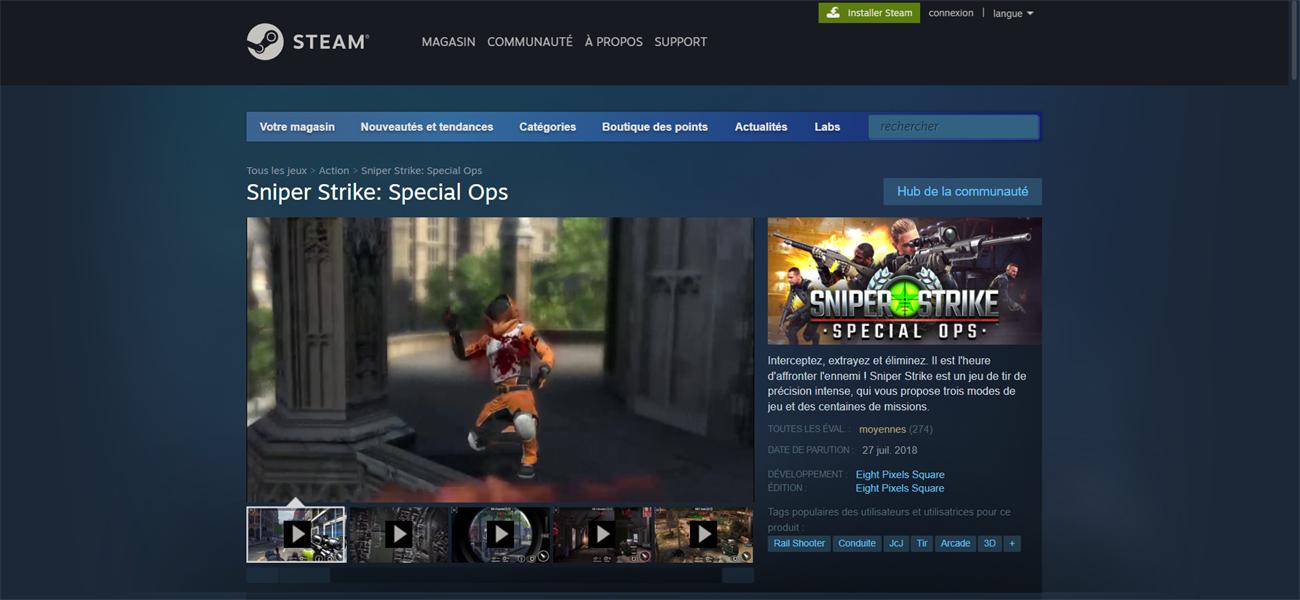1300x600 pixels.
Task: Open the langue dropdown
Action: pyautogui.click(x=1013, y=13)
